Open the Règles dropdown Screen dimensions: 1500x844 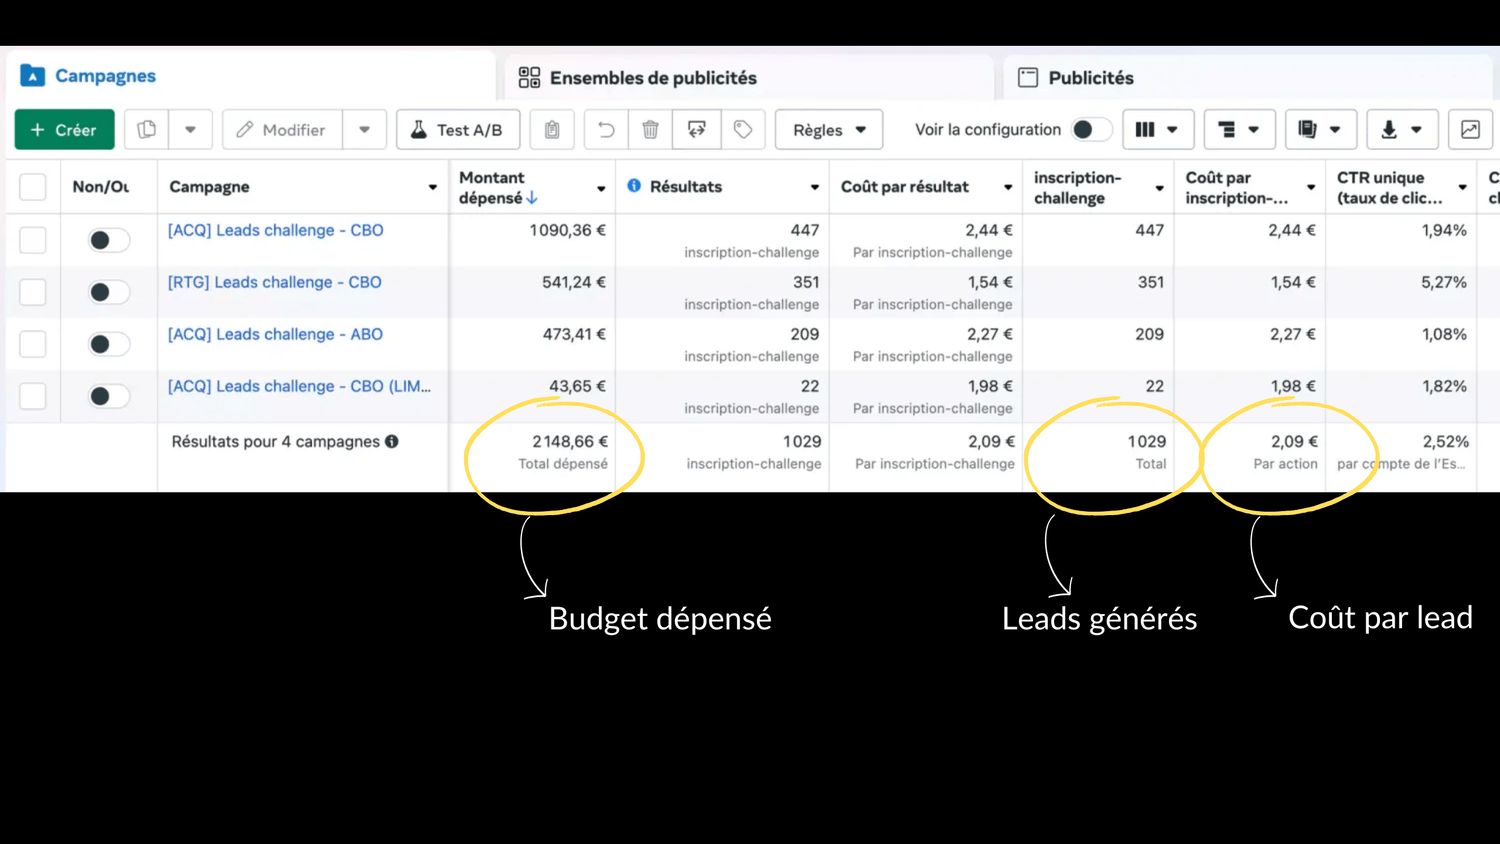(x=829, y=130)
